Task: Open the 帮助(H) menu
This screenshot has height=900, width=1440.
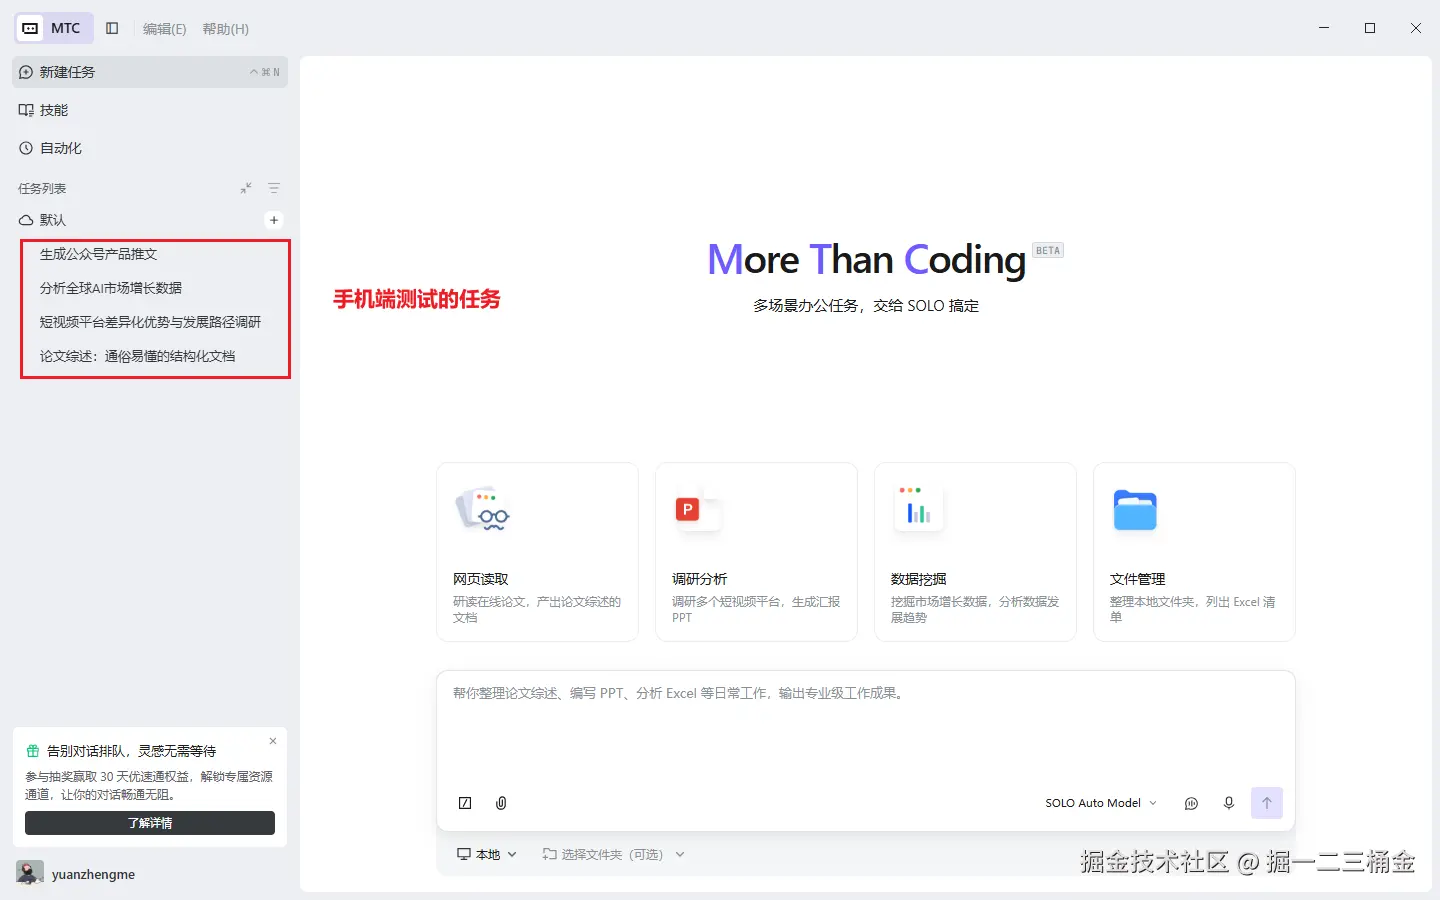Action: tap(226, 29)
